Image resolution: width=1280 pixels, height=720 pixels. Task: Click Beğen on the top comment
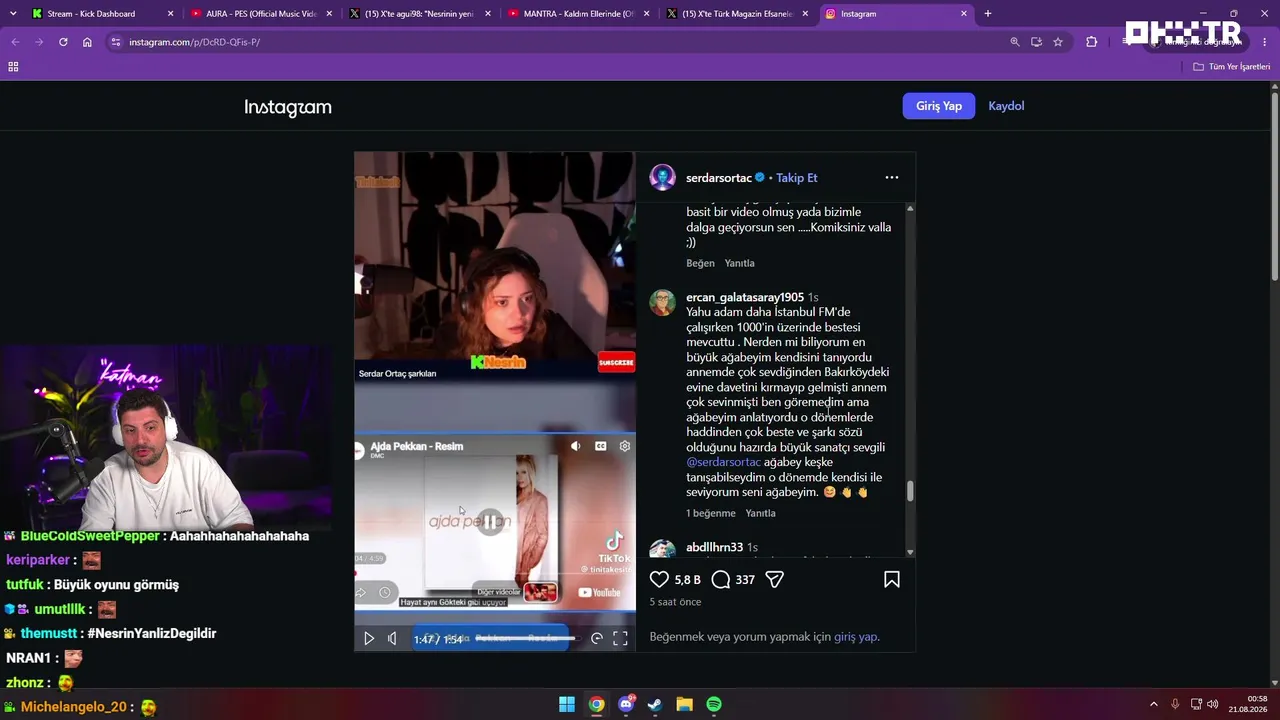coord(700,263)
